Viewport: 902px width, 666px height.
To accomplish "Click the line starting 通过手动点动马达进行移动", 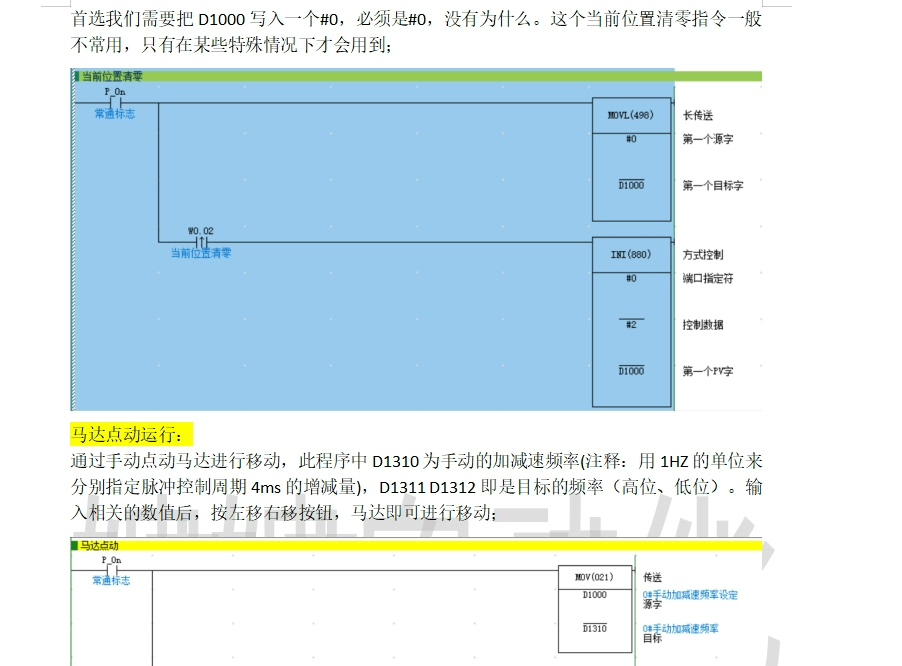I will (x=416, y=461).
